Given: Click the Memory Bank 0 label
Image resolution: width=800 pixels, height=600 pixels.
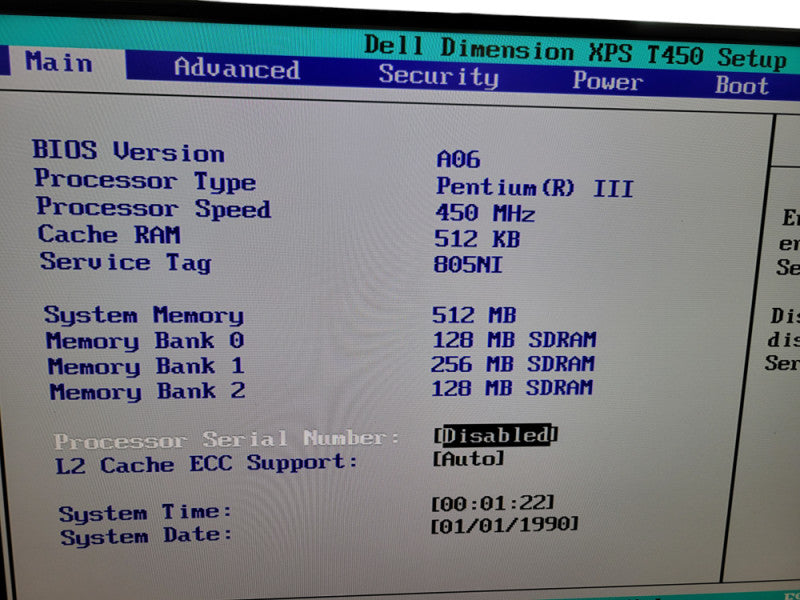Looking at the screenshot, I should (145, 341).
